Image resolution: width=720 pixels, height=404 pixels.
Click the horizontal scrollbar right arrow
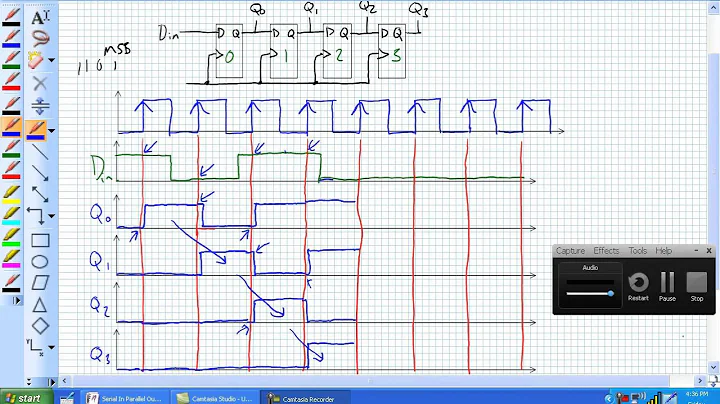click(x=700, y=381)
